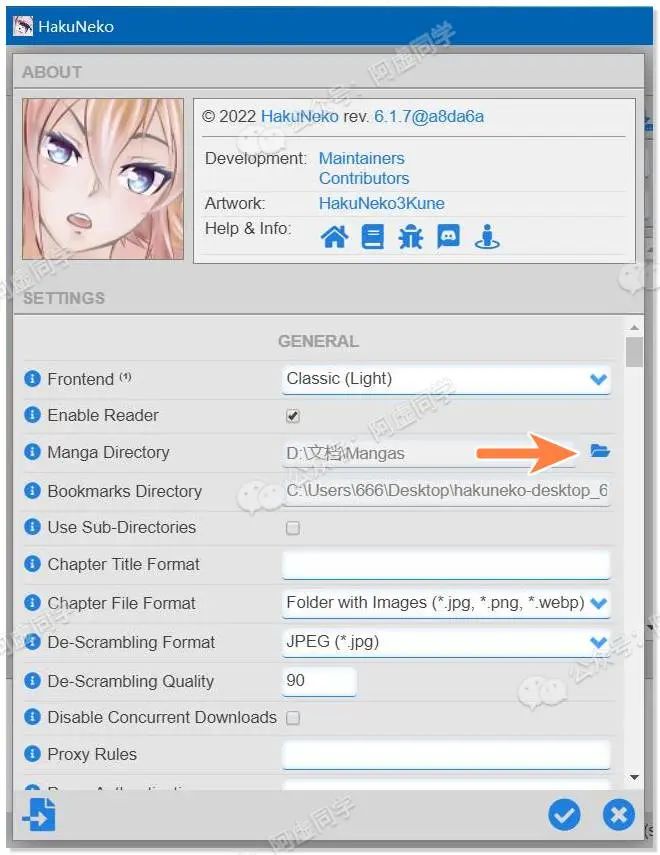Browse for Manga Directory folder
The width and height of the screenshot is (660, 855).
tap(600, 451)
